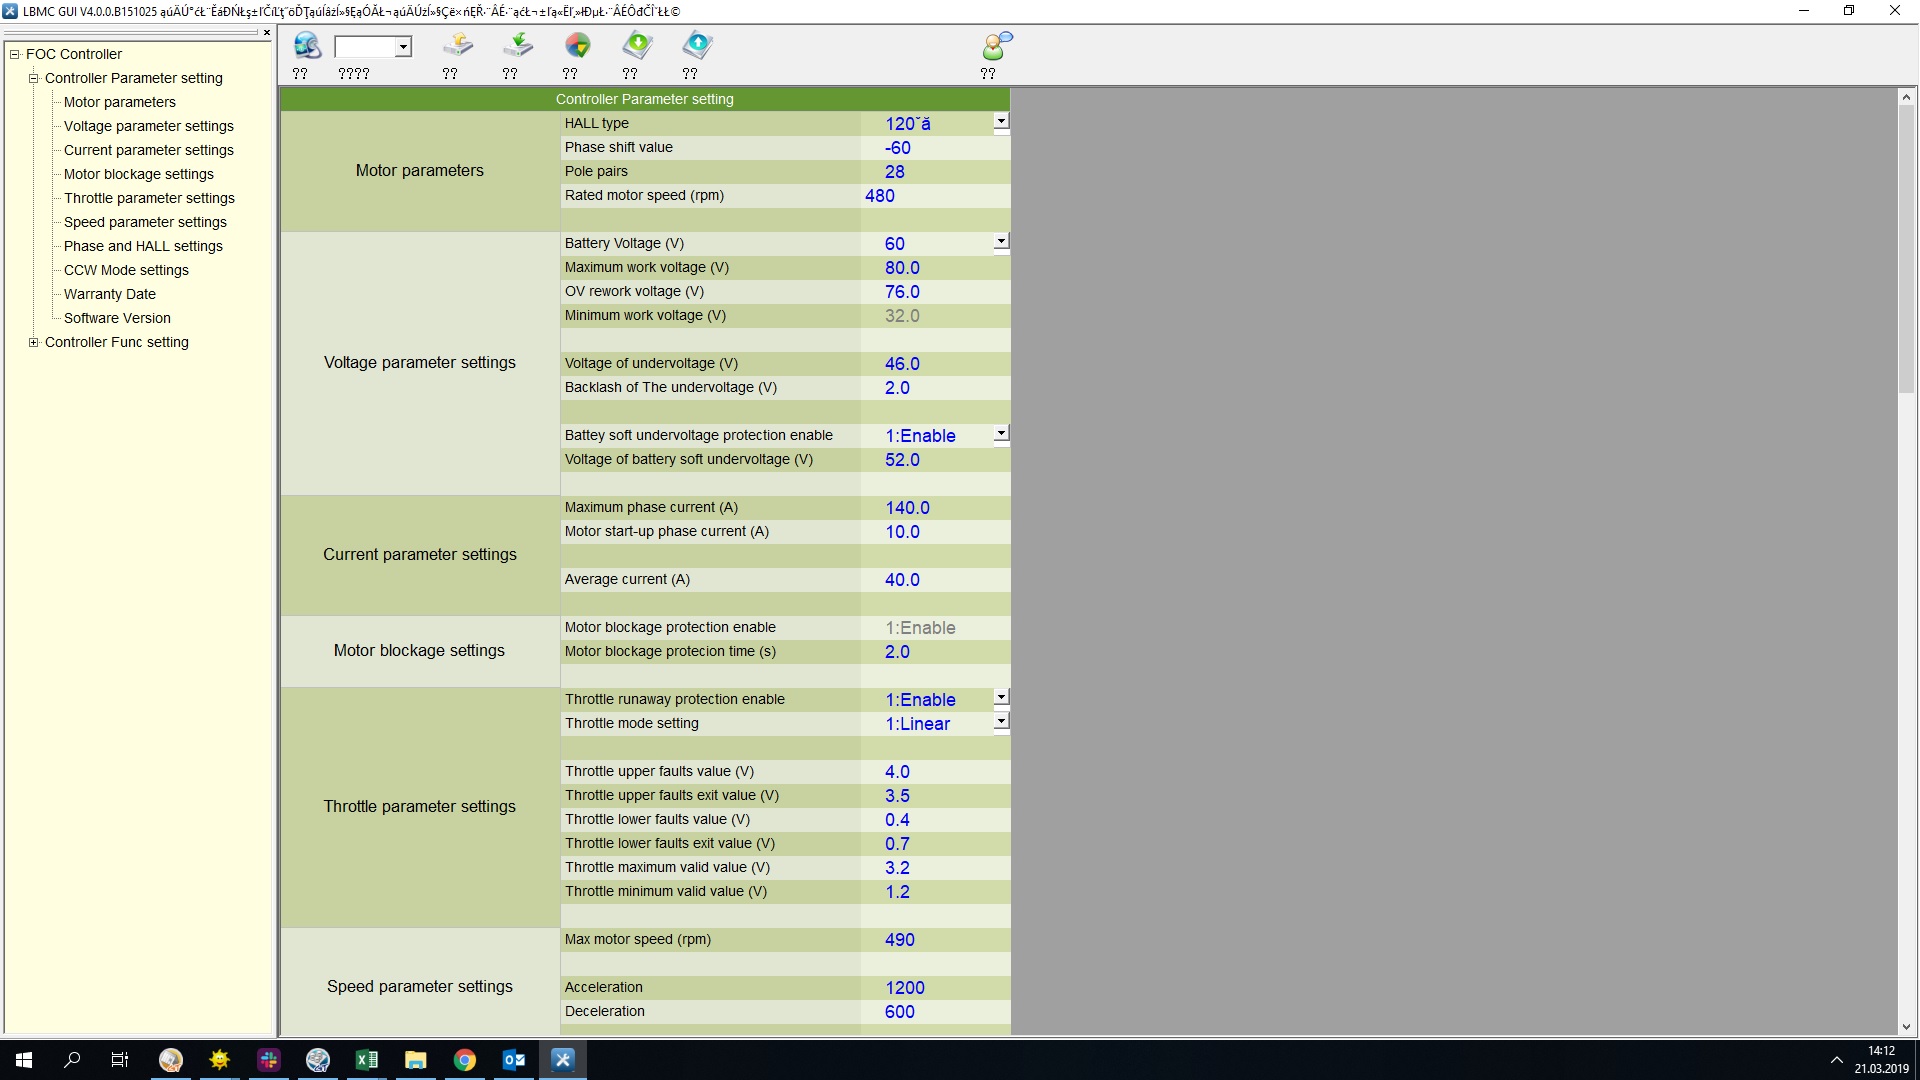Select Phase and HALL settings in tree
1920x1080 pixels.
(x=143, y=246)
